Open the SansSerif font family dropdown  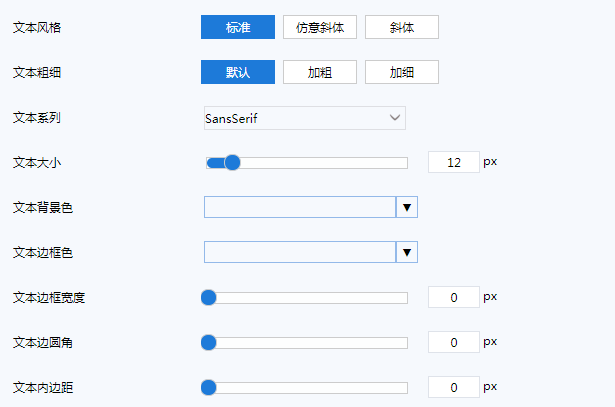(x=295, y=118)
